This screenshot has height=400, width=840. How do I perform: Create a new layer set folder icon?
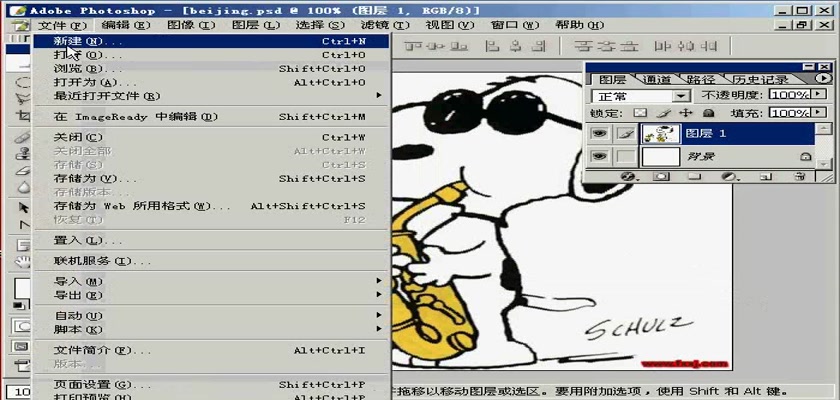(x=695, y=176)
